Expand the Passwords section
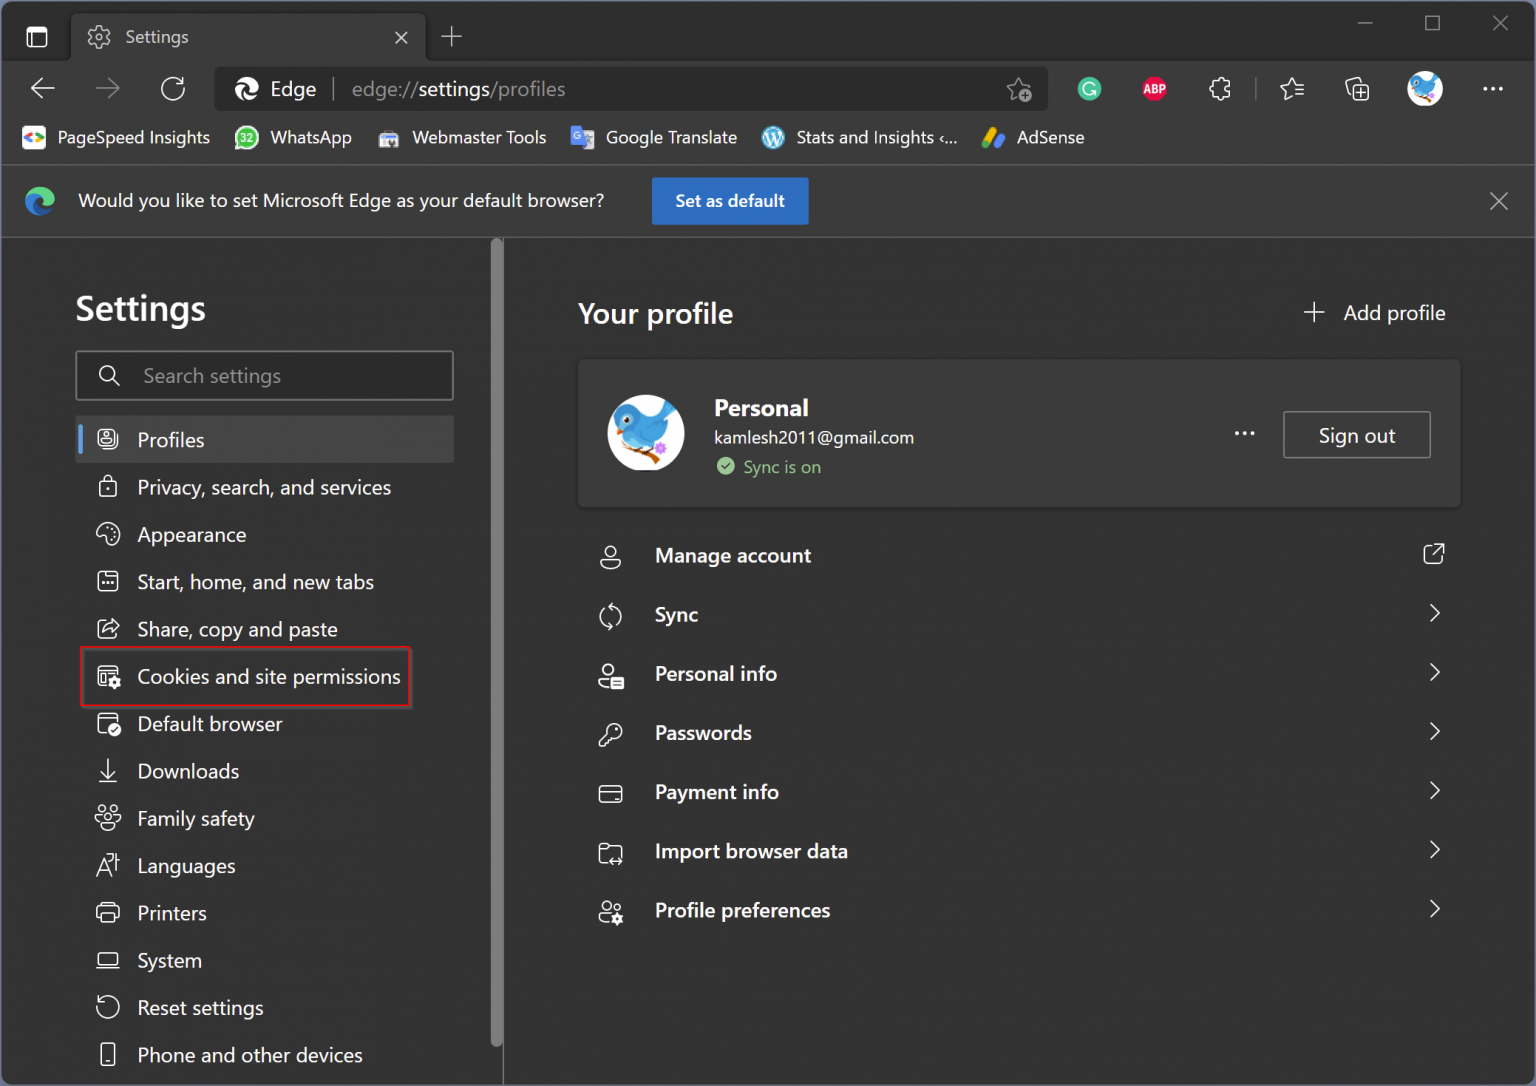Image resolution: width=1536 pixels, height=1086 pixels. pyautogui.click(x=1435, y=731)
